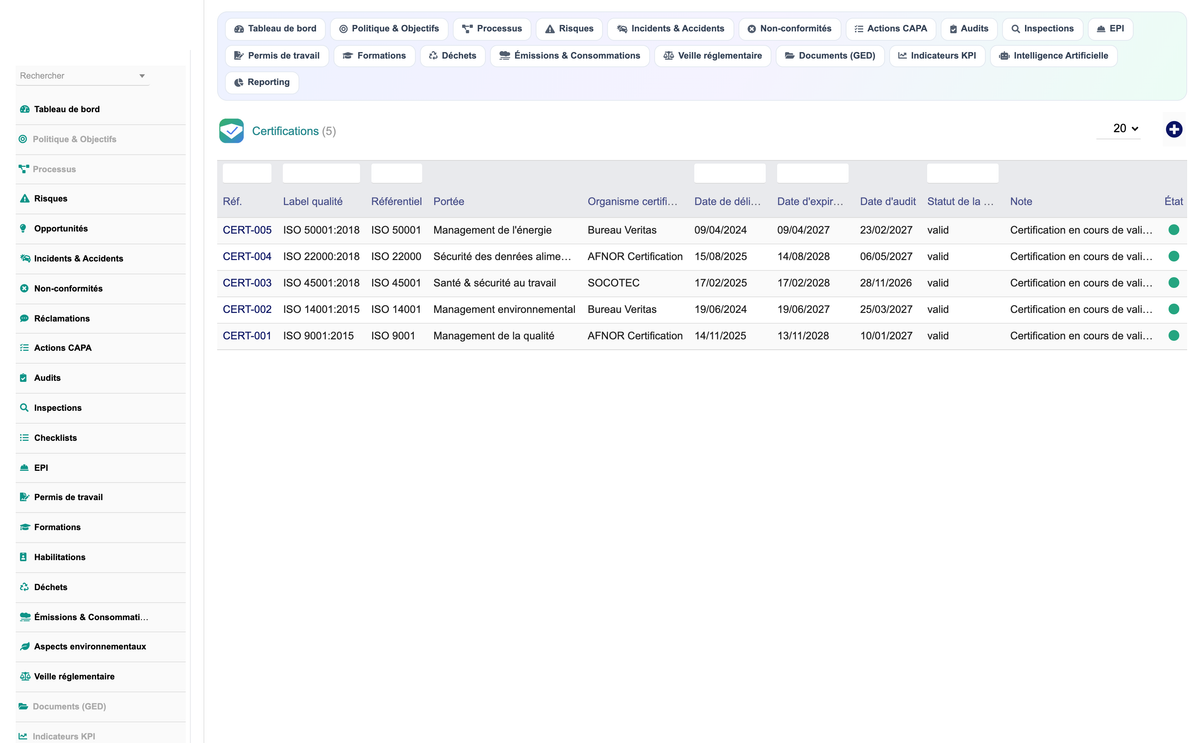Screen dimensions: 1200x743
Task: Open the top Actions CAPA tab
Action: (x=891, y=29)
